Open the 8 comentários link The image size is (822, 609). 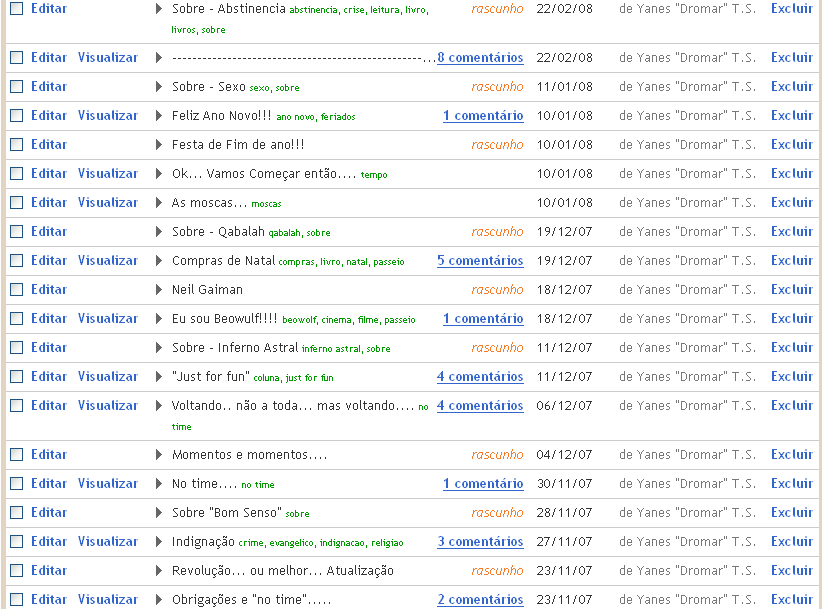pos(480,58)
